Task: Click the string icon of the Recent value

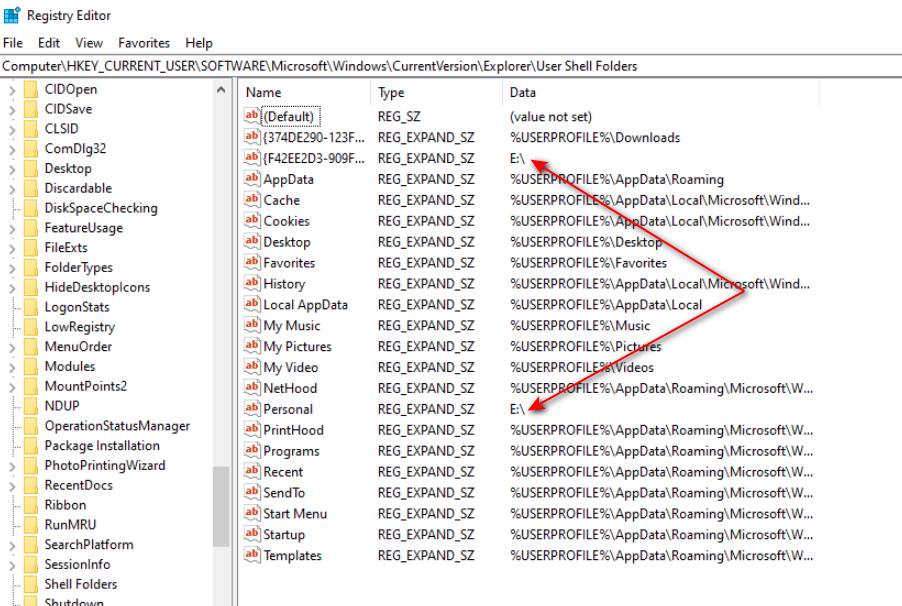Action: [251, 471]
